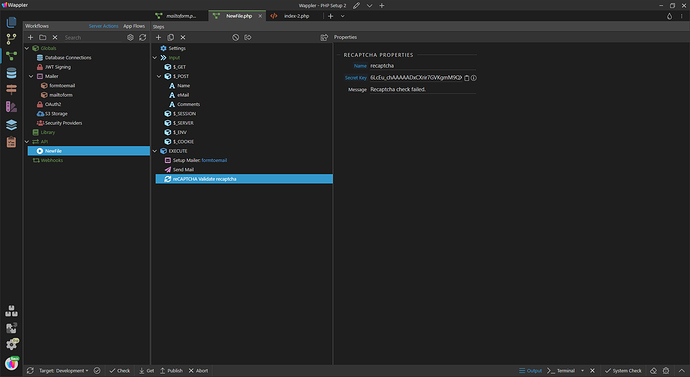Open a new tab with plus
The width and height of the screenshot is (690, 377).
(x=330, y=16)
